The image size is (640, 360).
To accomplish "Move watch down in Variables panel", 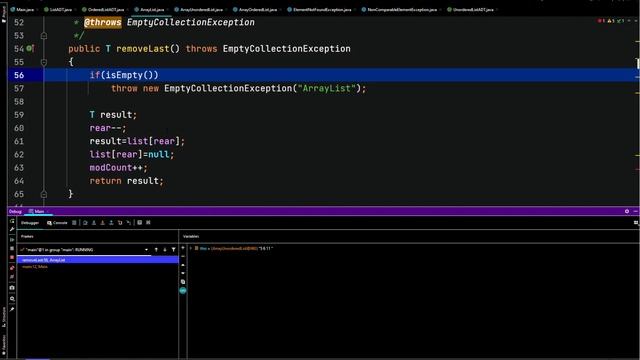I will coord(183,273).
